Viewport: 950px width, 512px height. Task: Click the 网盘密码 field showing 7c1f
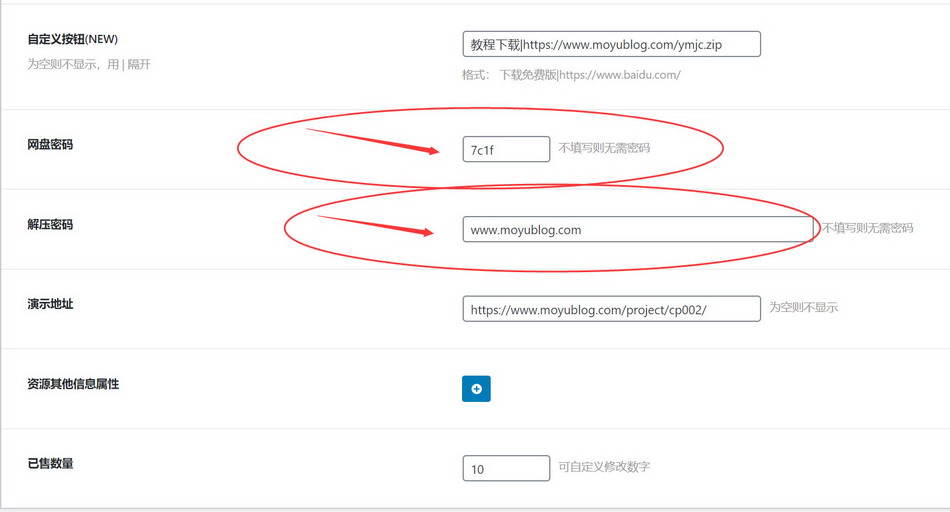click(506, 149)
